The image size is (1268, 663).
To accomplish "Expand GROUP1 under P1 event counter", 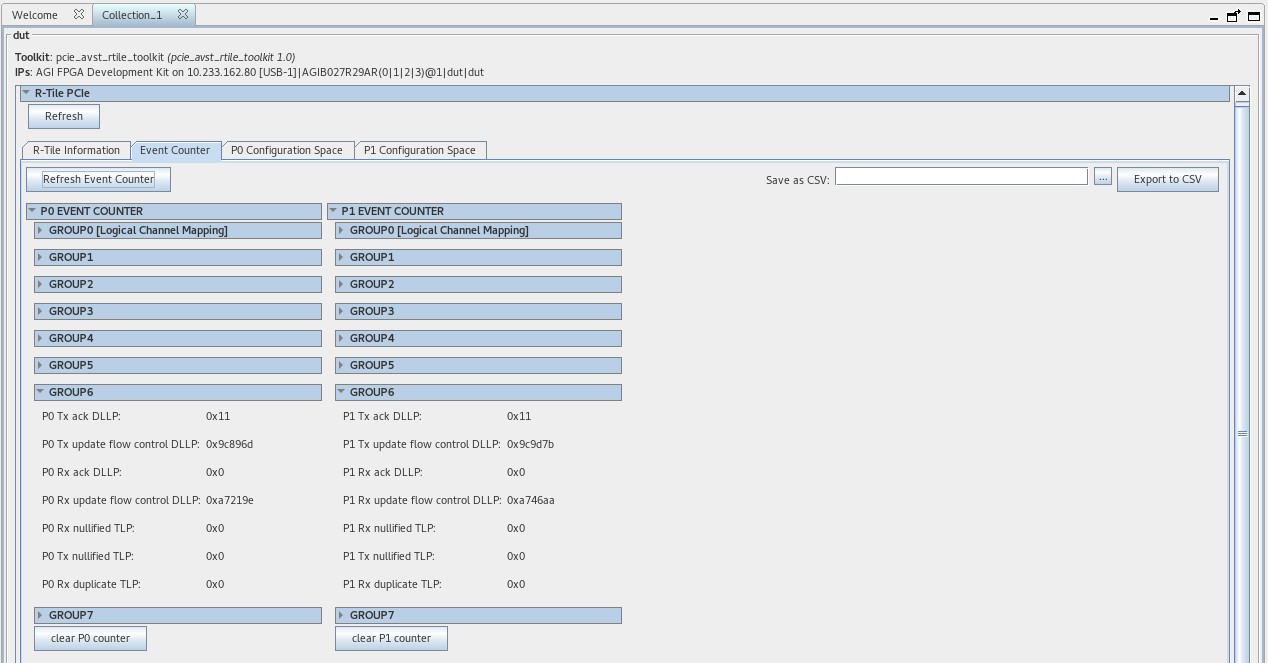I will [341, 257].
